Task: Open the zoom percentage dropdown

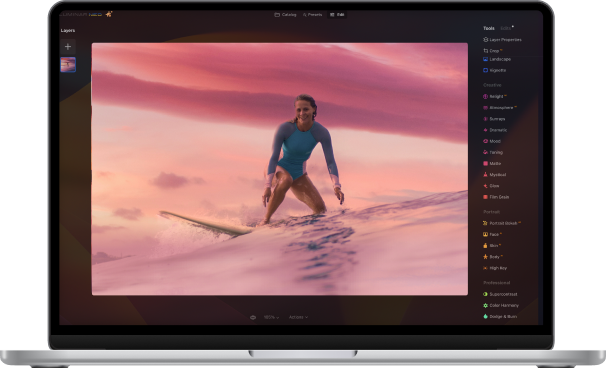Action: [271, 317]
